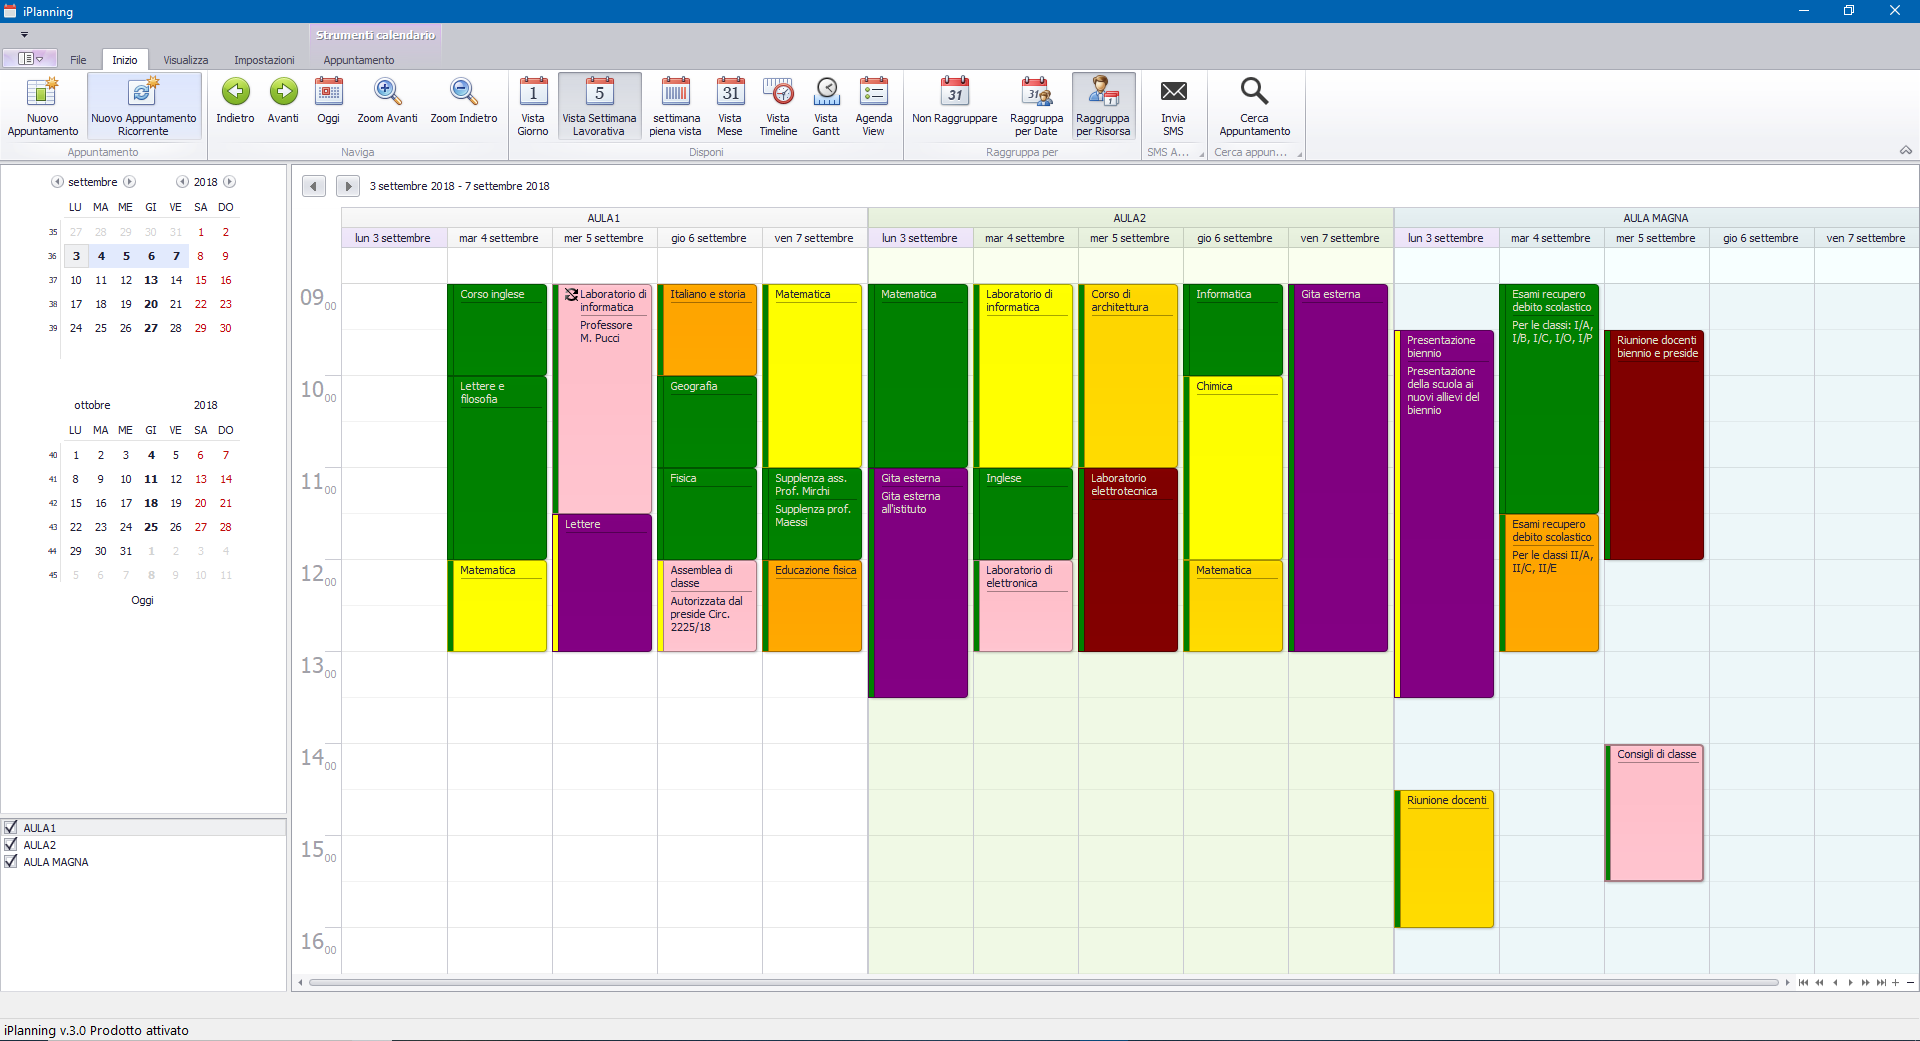Select 25 ottobre in mini calendar
1920x1041 pixels.
151,527
